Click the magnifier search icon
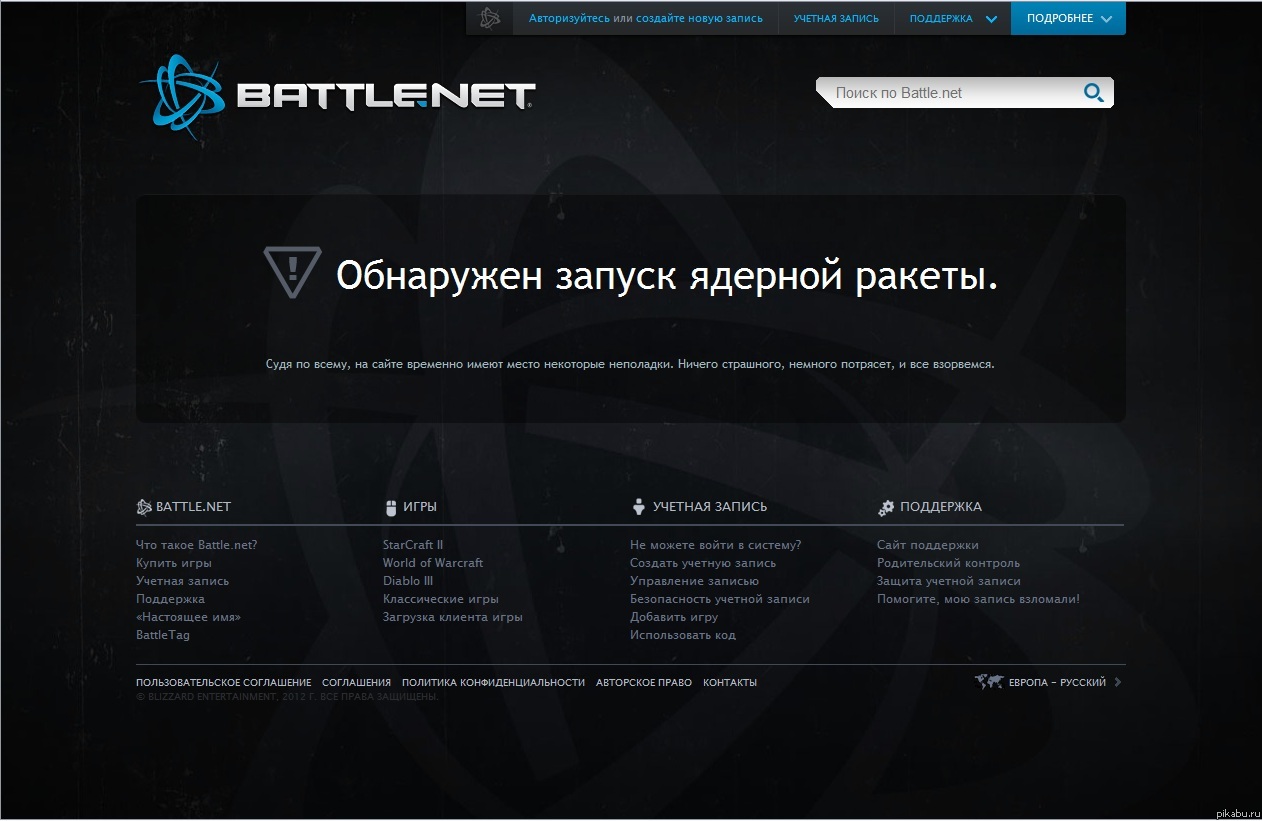Viewport: 1262px width, 821px height. [1094, 93]
